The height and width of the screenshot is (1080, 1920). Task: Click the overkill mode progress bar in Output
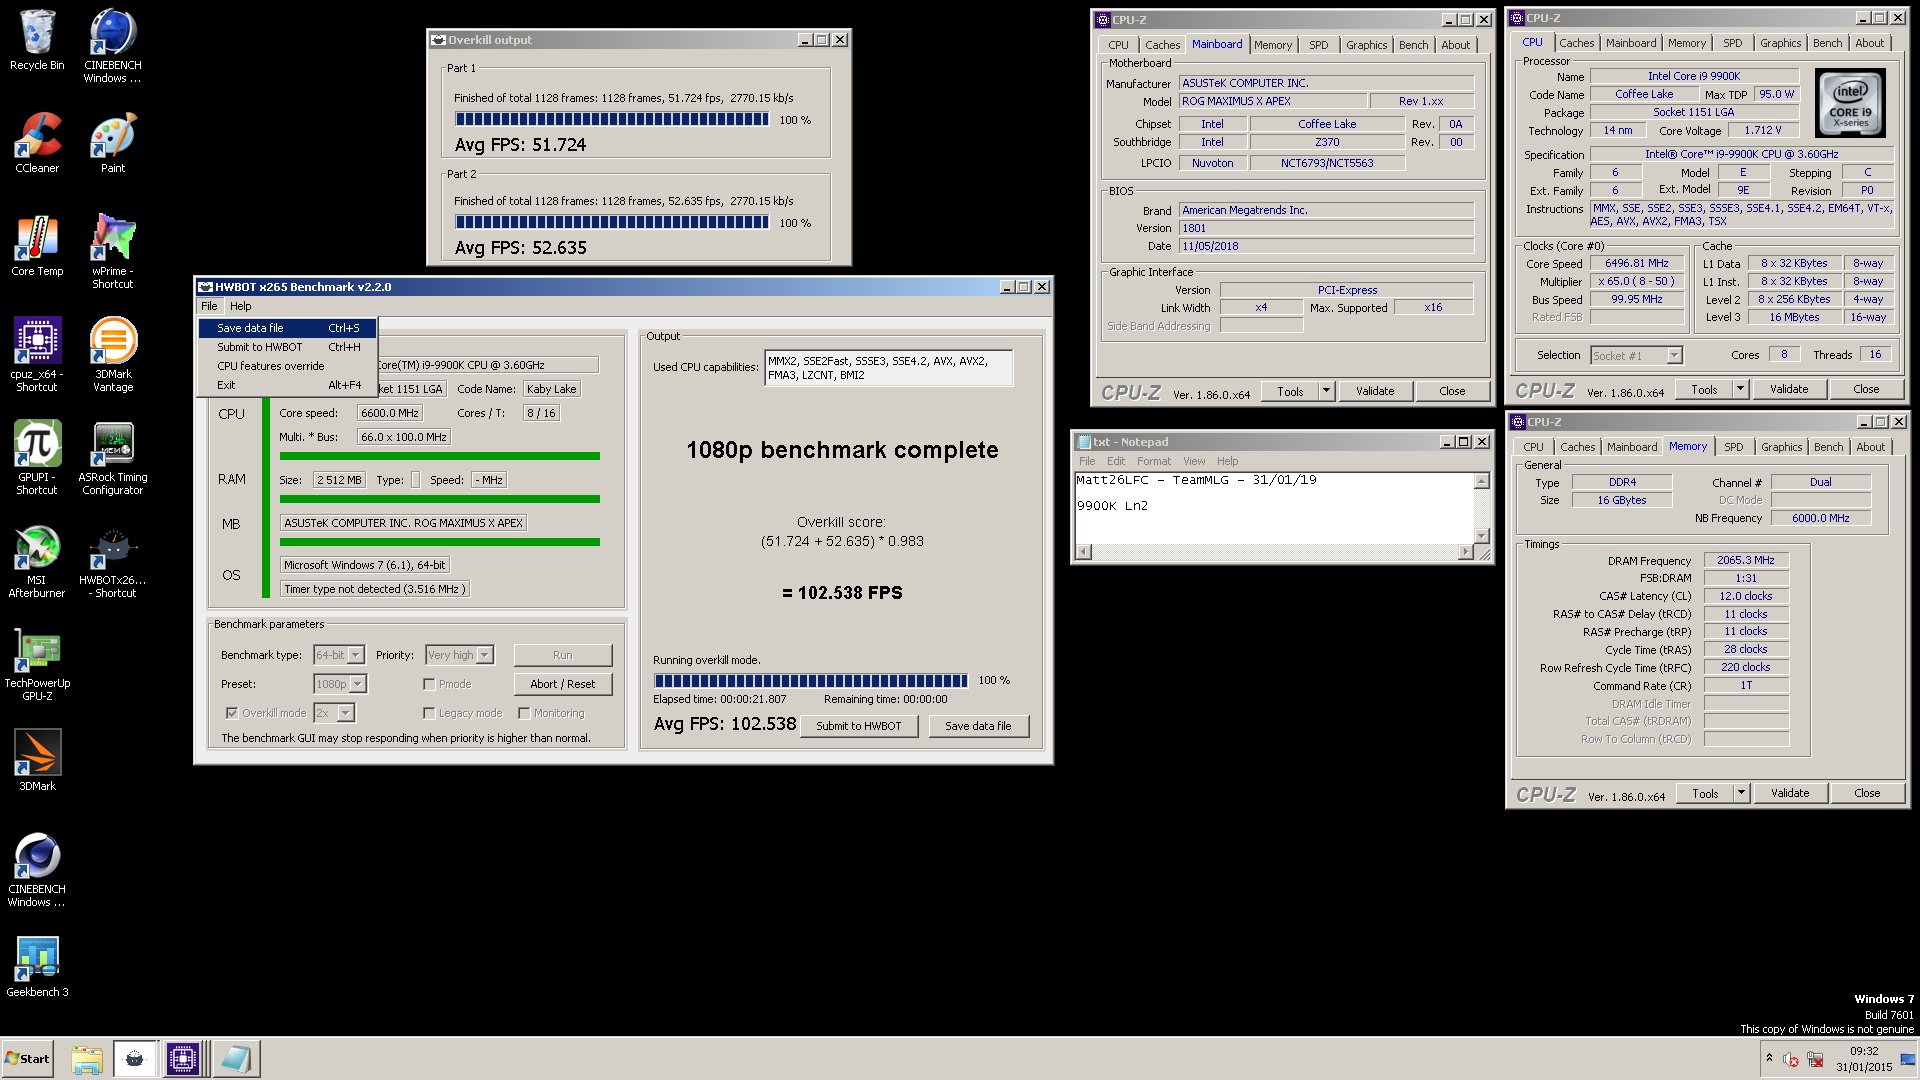point(811,681)
